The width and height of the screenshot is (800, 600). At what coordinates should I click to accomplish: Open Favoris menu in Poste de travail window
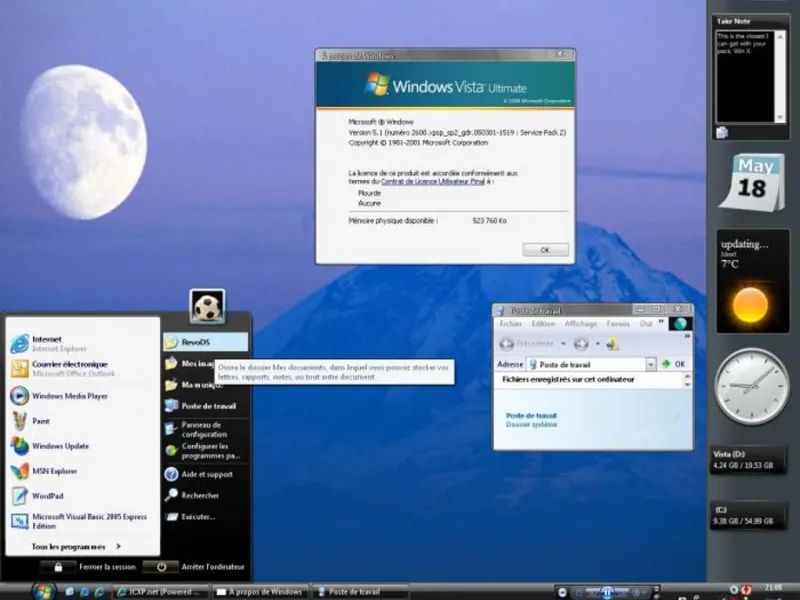point(618,323)
